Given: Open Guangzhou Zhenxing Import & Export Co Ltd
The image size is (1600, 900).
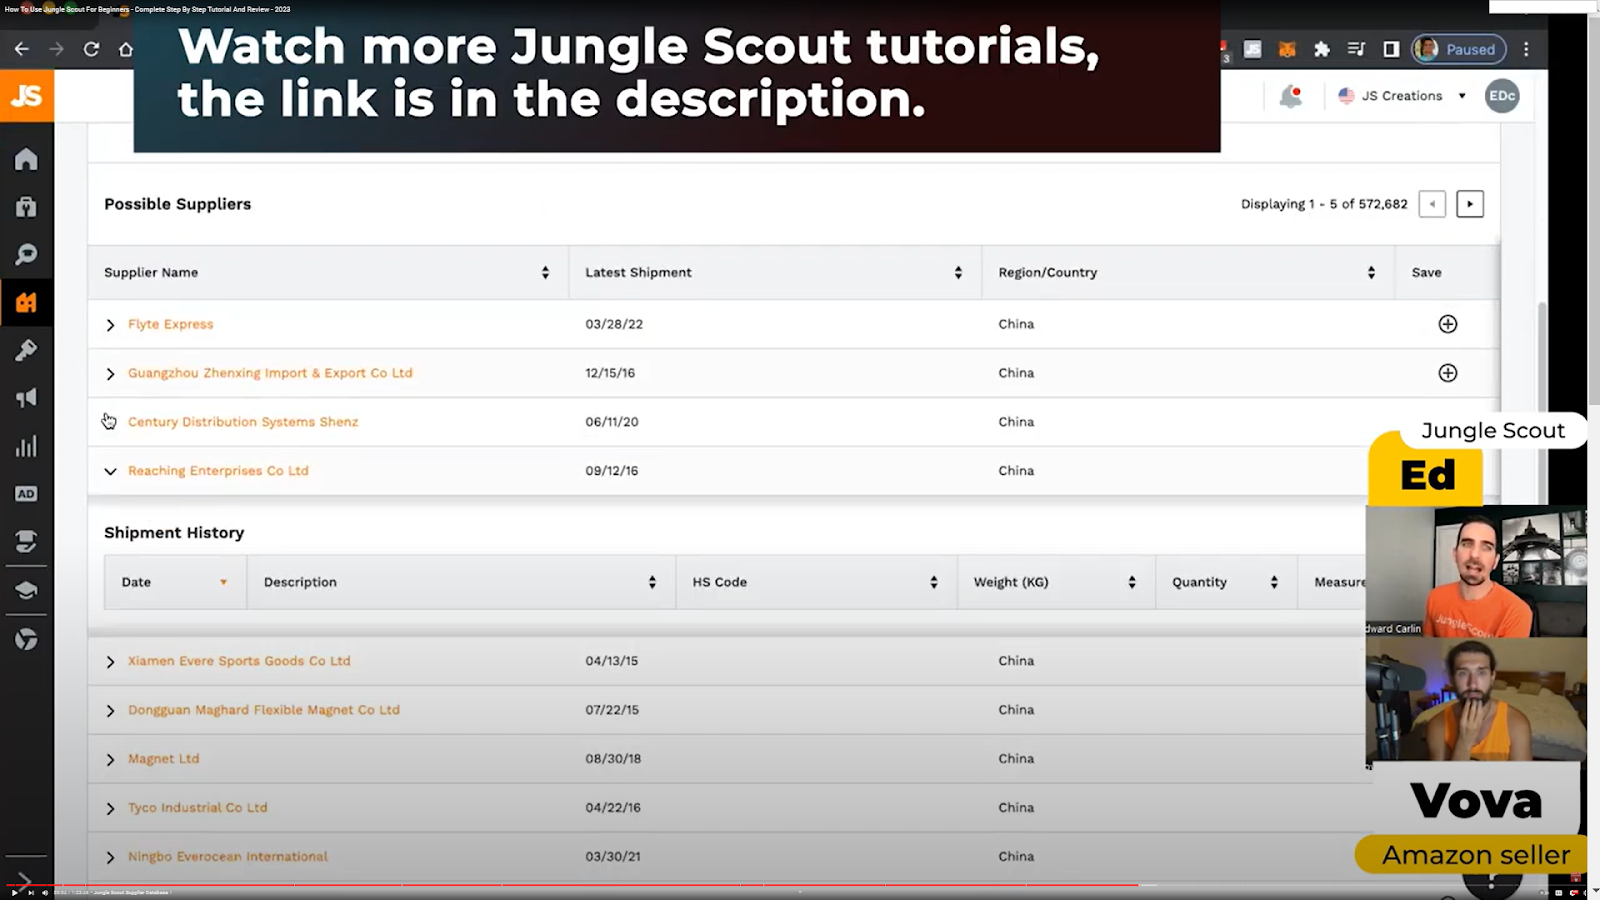Looking at the screenshot, I should click(x=270, y=373).
